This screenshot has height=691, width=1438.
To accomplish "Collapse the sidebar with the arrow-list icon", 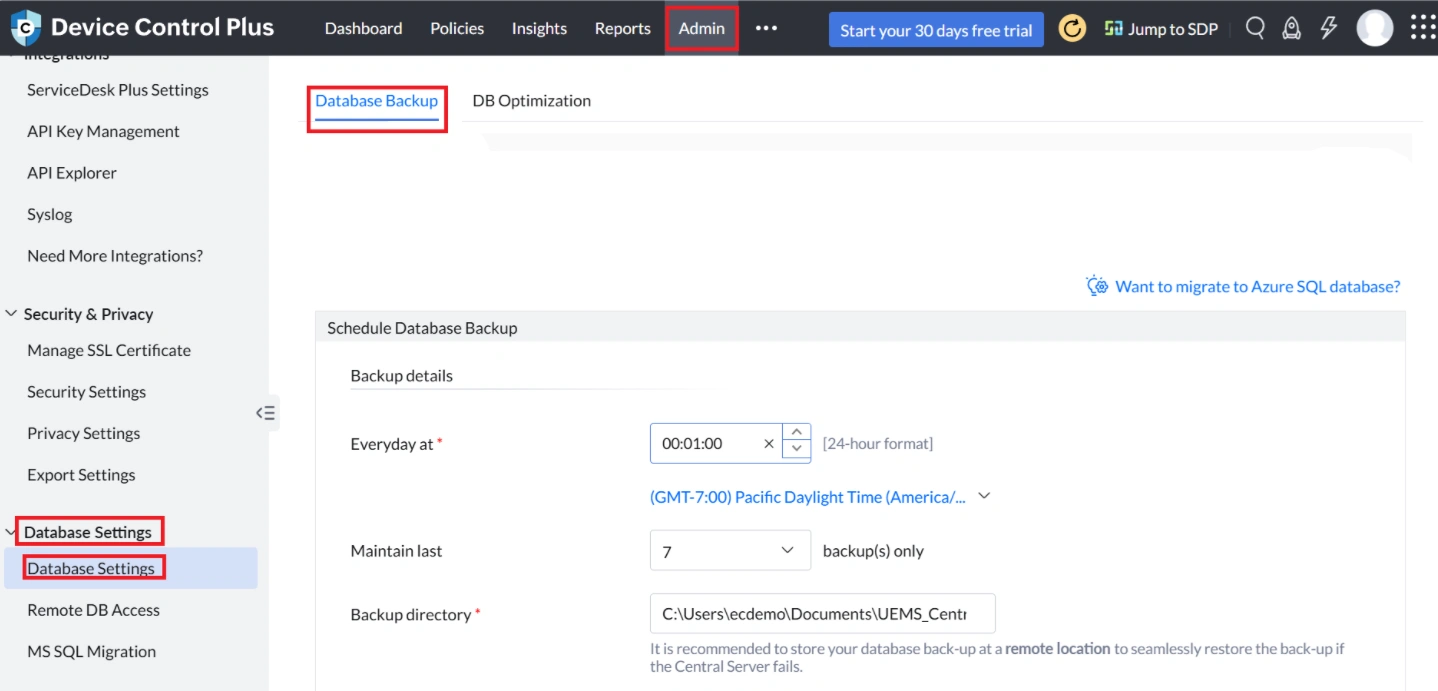I will click(x=265, y=412).
